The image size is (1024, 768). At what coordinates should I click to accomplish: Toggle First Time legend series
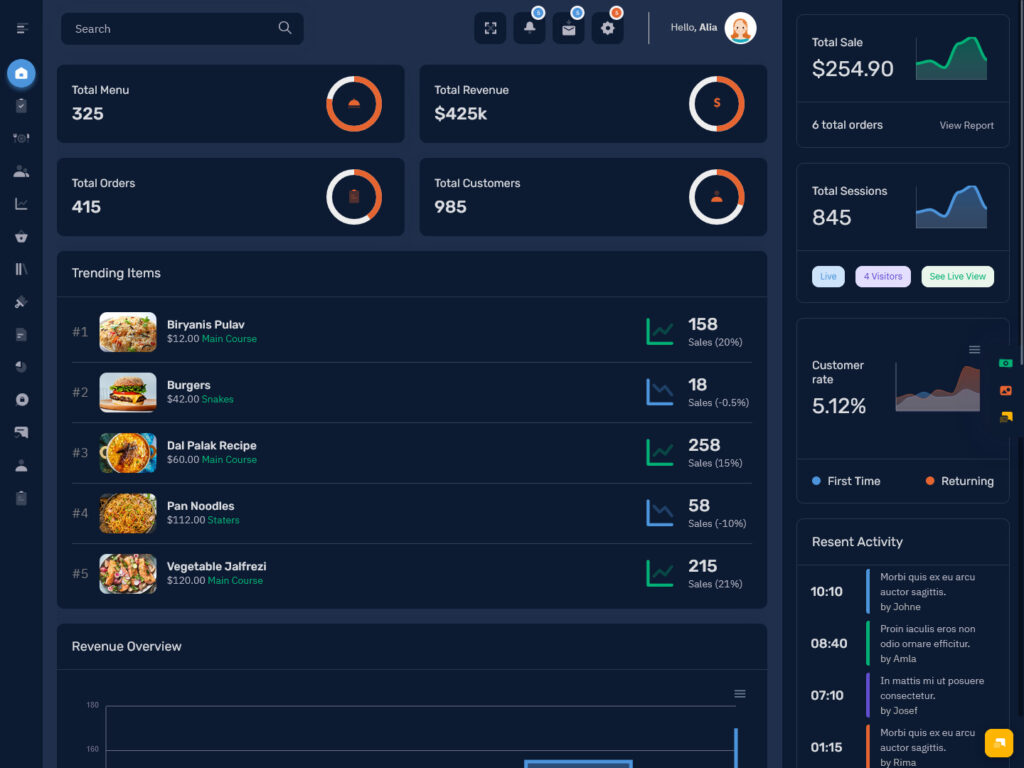[846, 481]
